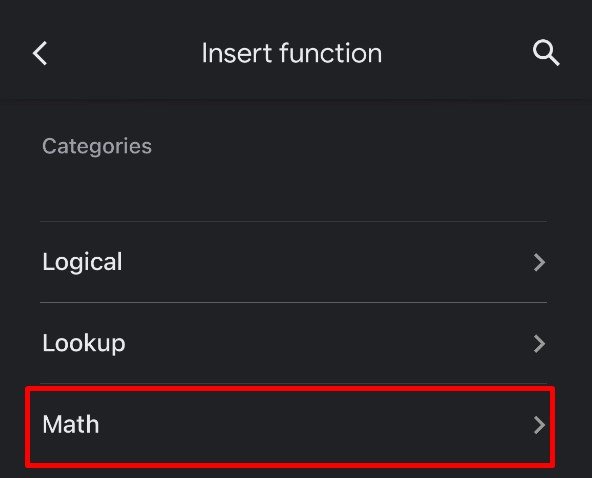Open the Lookup category row
Screen dimensions: 592x478
(x=293, y=343)
